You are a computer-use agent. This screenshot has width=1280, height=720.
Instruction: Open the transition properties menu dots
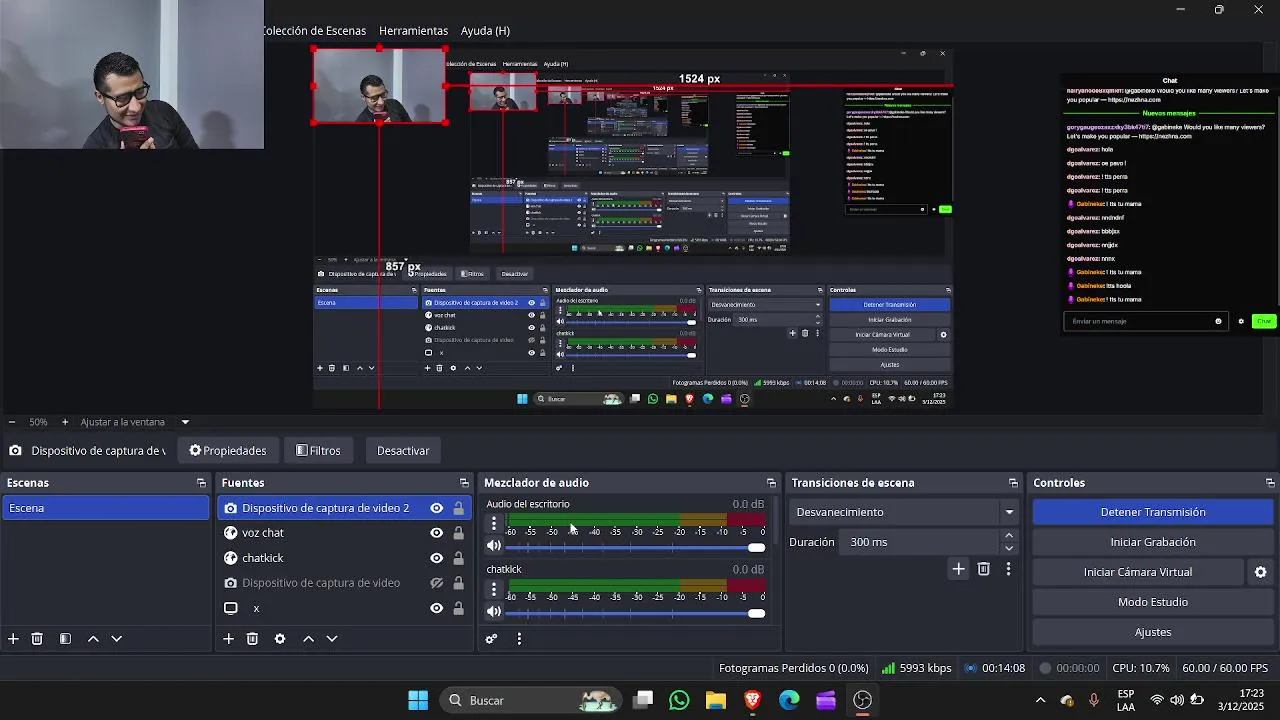tap(1008, 569)
